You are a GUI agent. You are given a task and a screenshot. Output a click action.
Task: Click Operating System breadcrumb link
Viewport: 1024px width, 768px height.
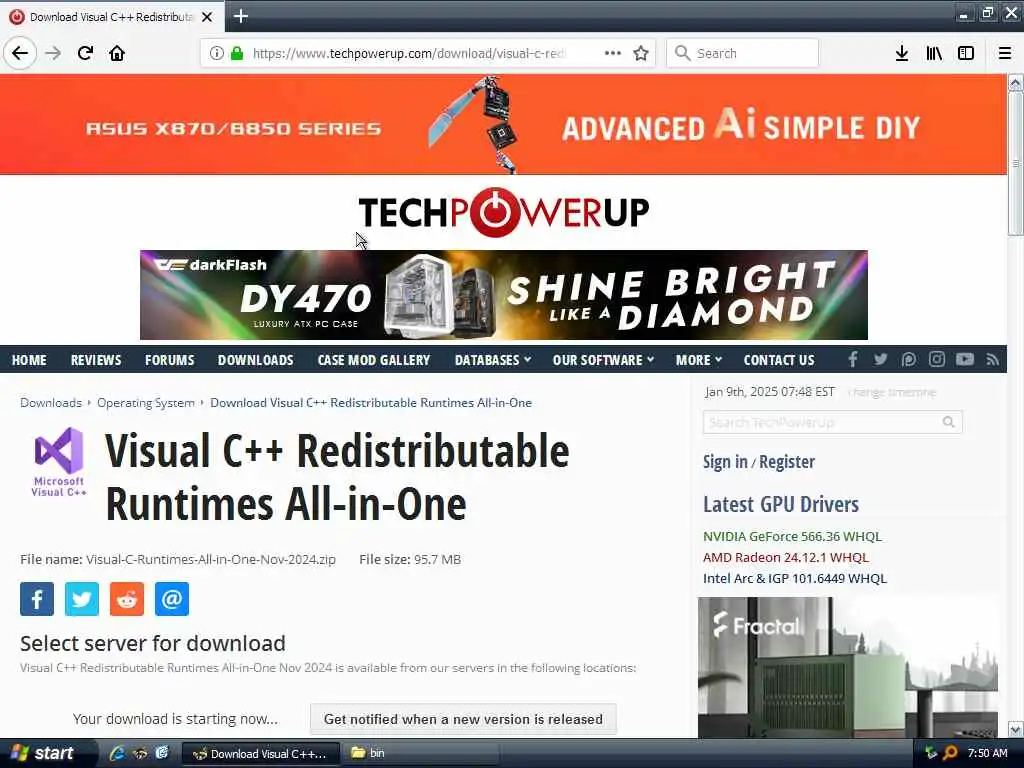tap(146, 402)
